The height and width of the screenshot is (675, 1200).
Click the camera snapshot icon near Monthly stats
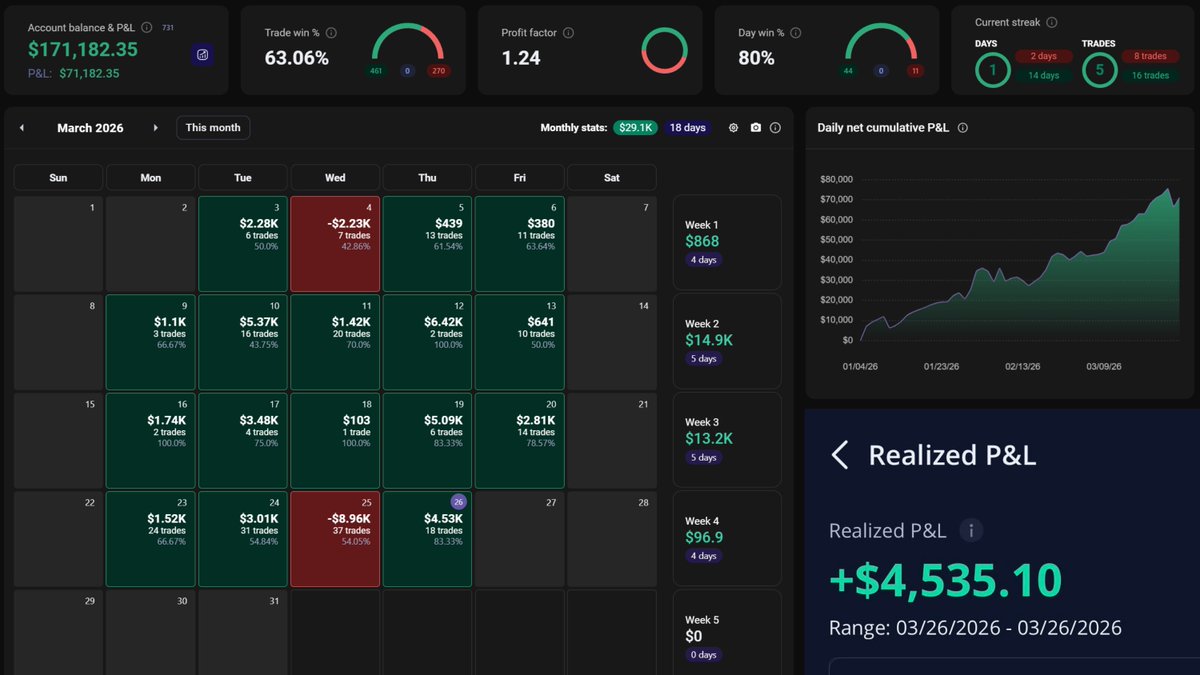tap(756, 128)
